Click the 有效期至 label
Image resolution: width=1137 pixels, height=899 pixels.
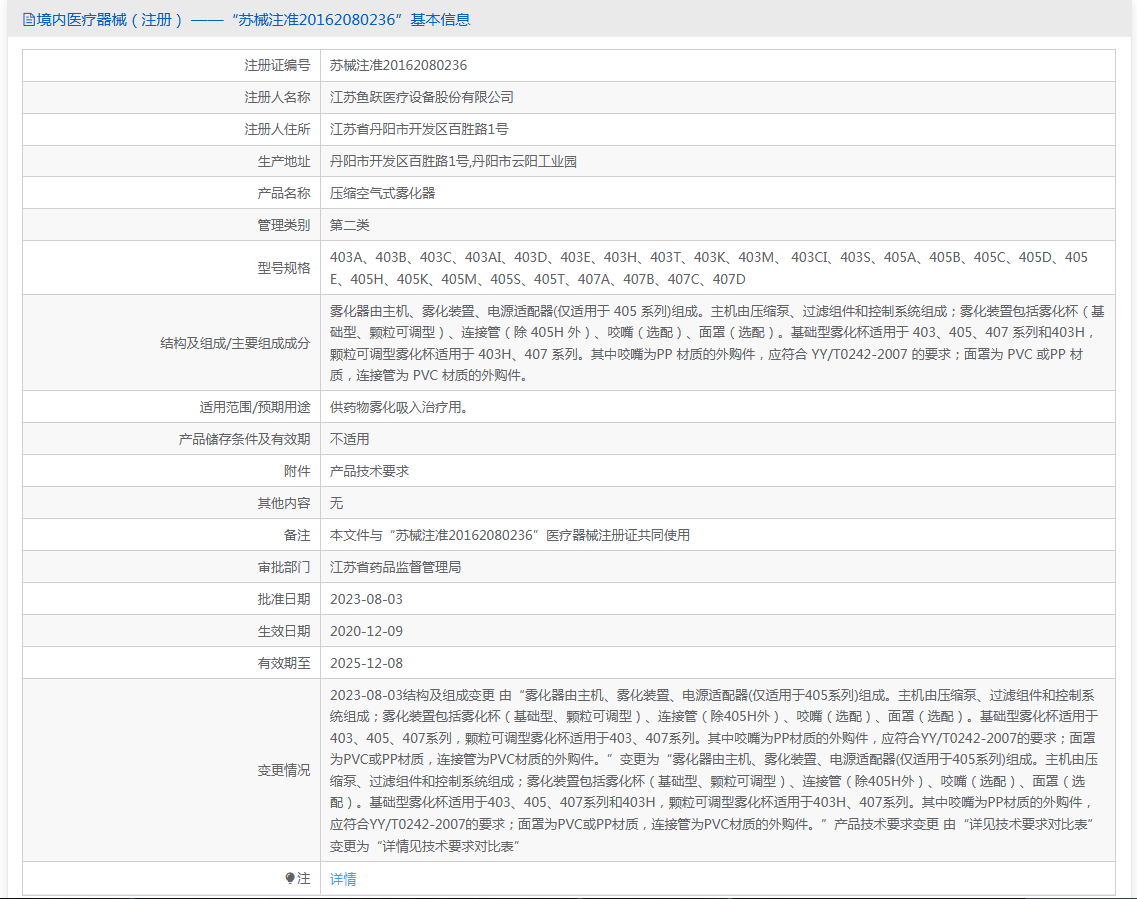[284, 663]
